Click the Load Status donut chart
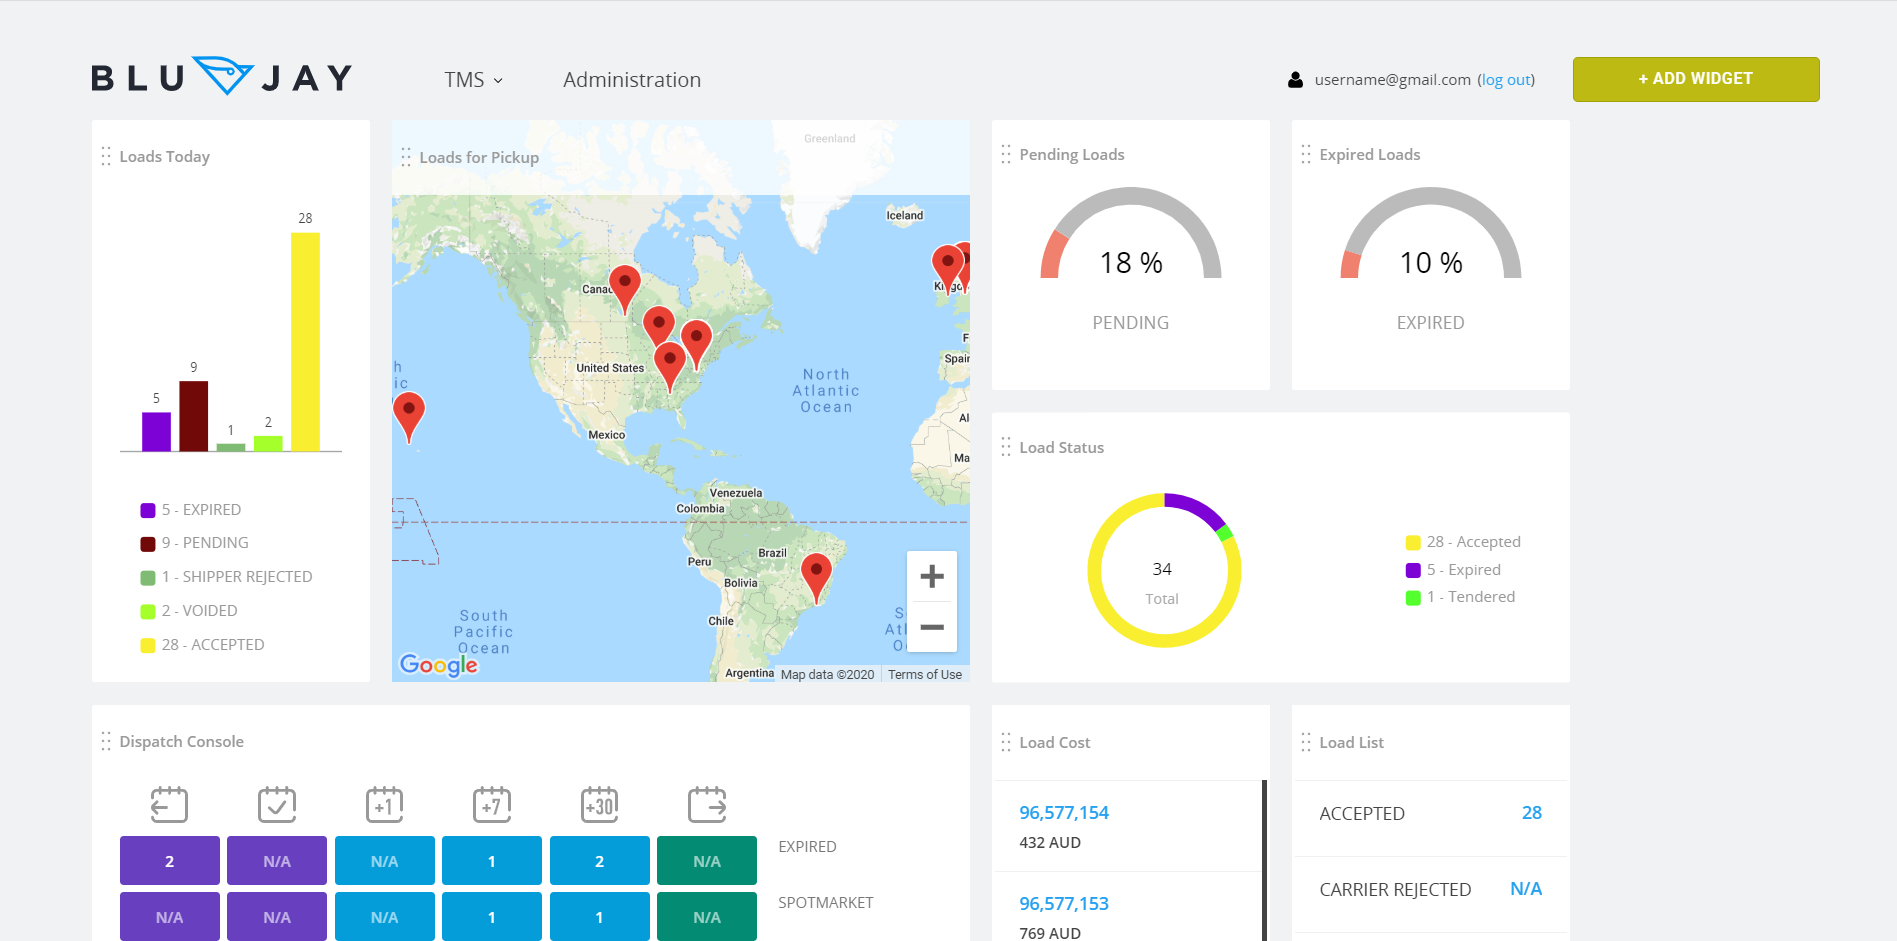Image resolution: width=1897 pixels, height=941 pixels. tap(1164, 570)
